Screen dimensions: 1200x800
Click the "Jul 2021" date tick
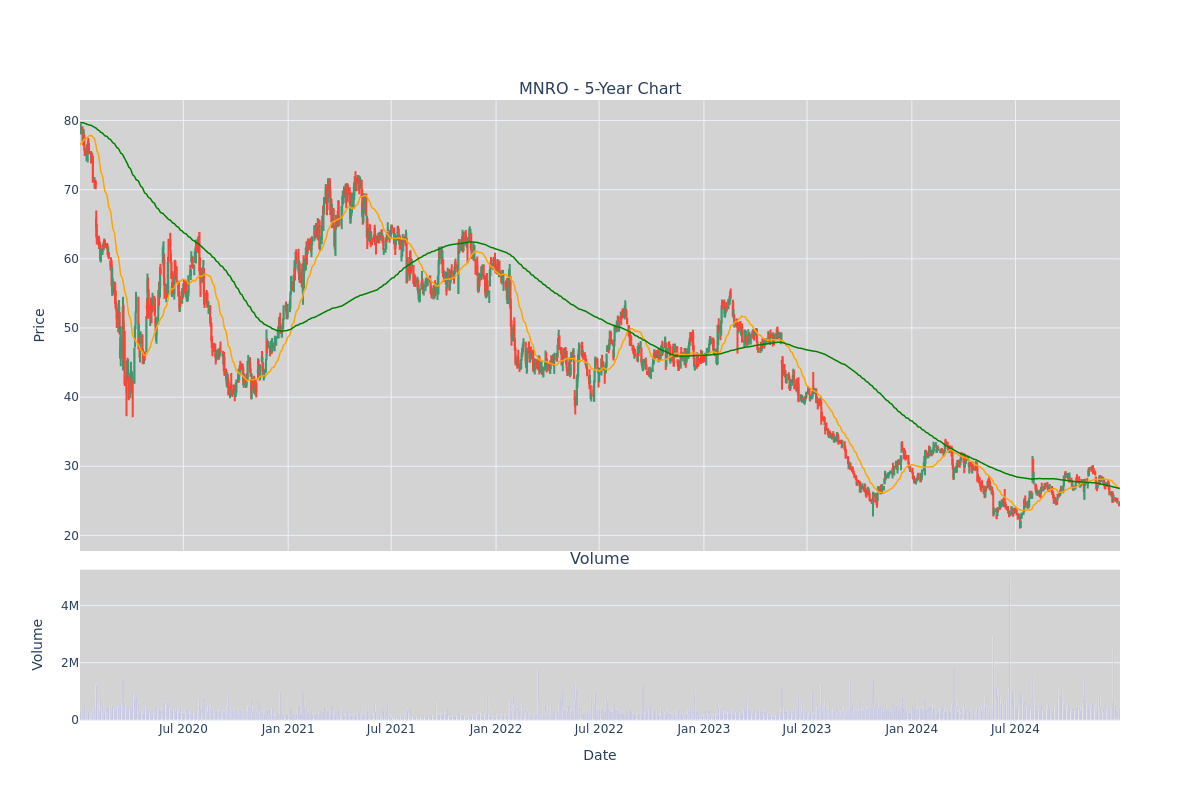tap(391, 729)
